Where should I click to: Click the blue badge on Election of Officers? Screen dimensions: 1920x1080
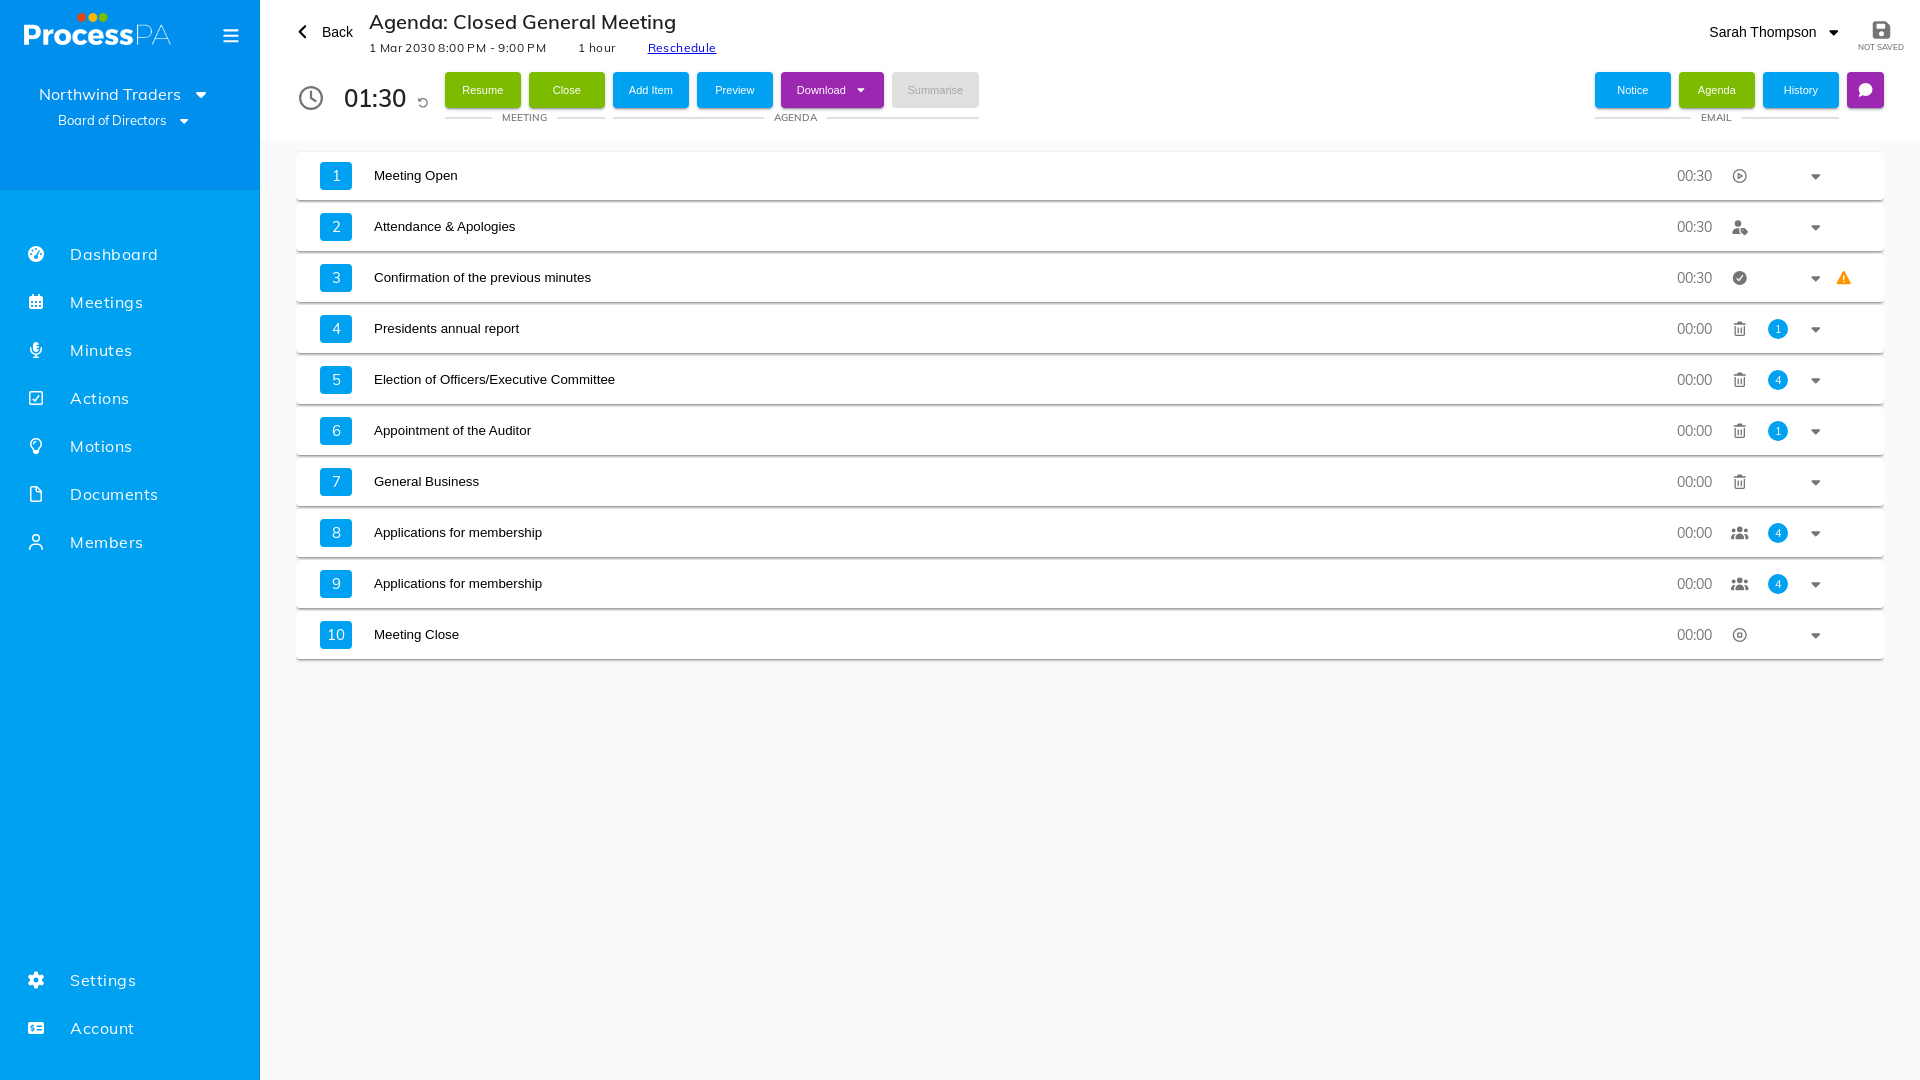1778,380
